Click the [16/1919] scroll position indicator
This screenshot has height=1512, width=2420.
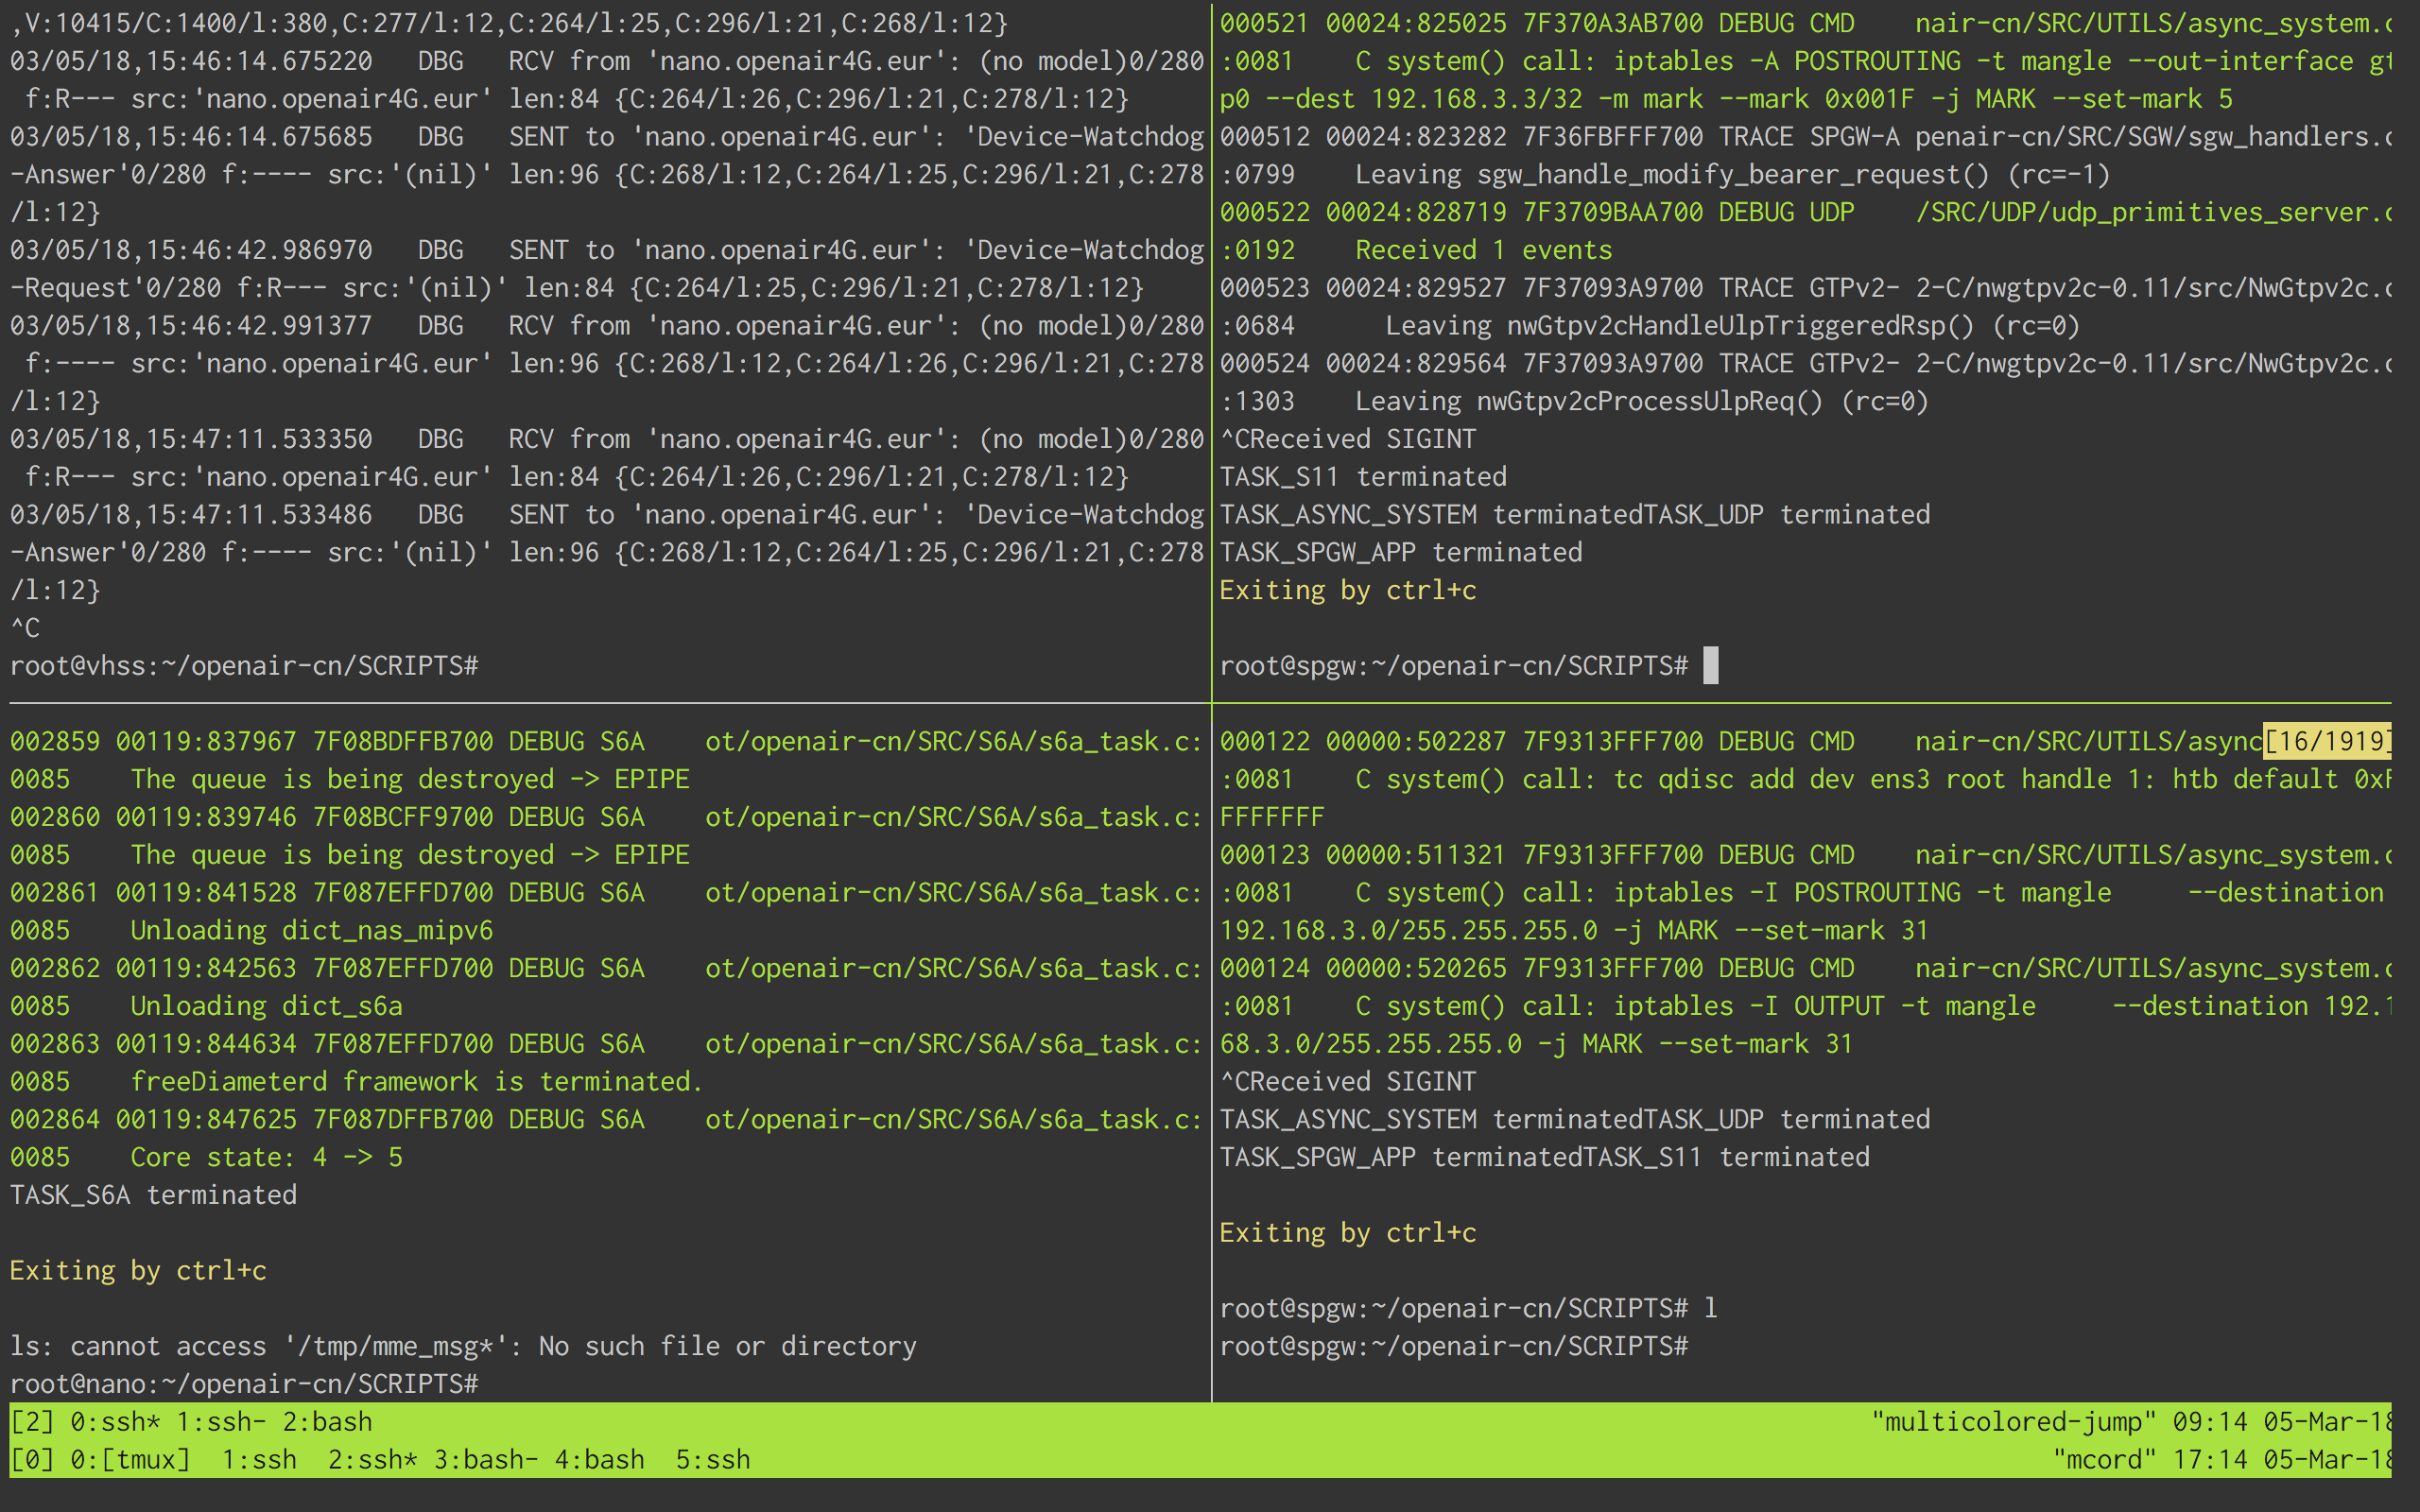(2326, 741)
